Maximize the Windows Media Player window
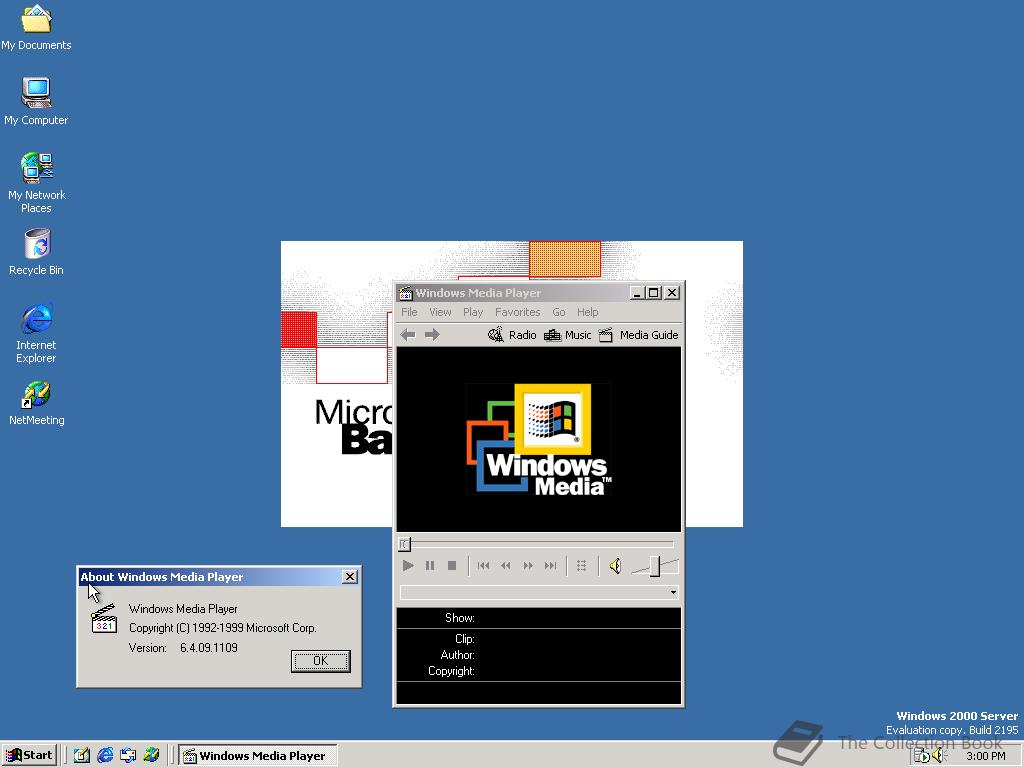The width and height of the screenshot is (1024, 768). coord(653,293)
